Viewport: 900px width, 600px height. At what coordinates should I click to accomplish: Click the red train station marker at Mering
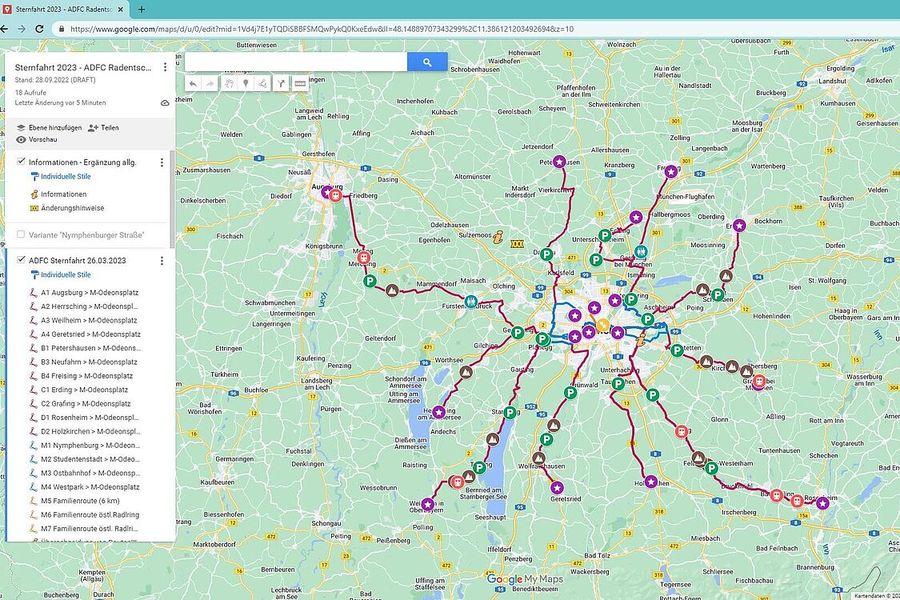point(363,258)
